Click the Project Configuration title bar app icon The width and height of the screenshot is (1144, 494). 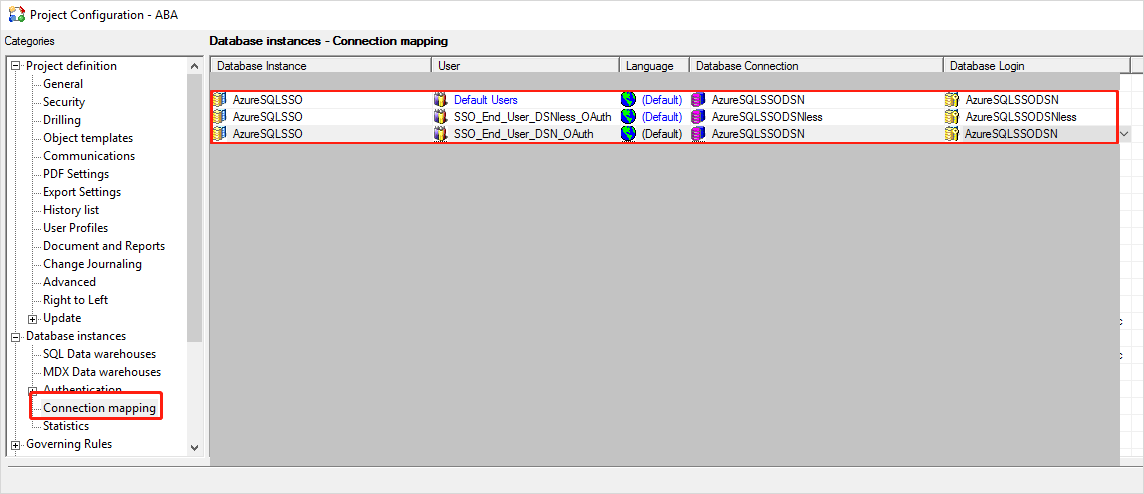16,15
